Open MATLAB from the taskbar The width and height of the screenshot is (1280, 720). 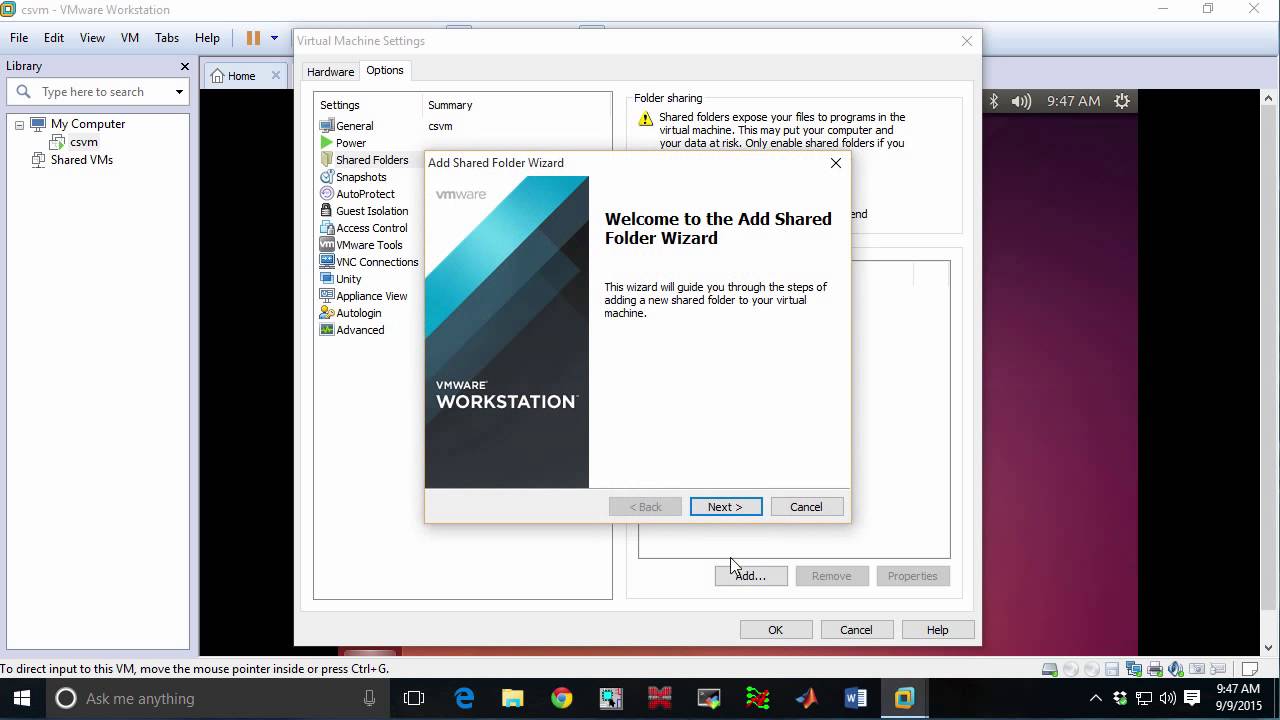coord(806,698)
